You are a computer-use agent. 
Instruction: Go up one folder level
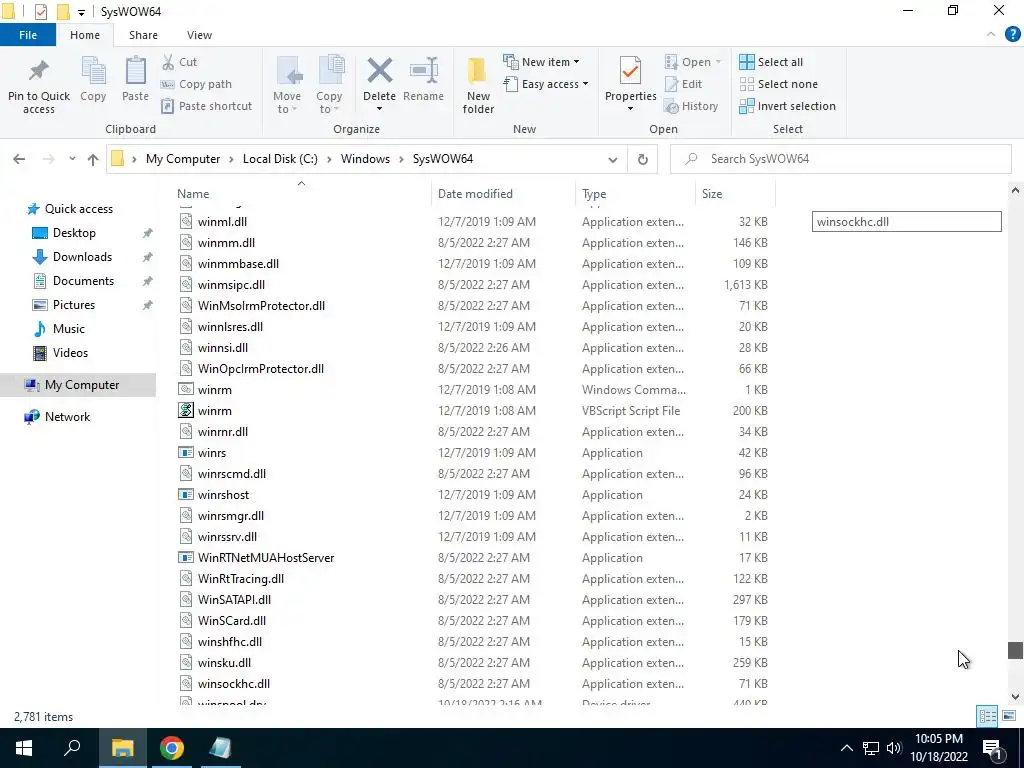coord(93,159)
